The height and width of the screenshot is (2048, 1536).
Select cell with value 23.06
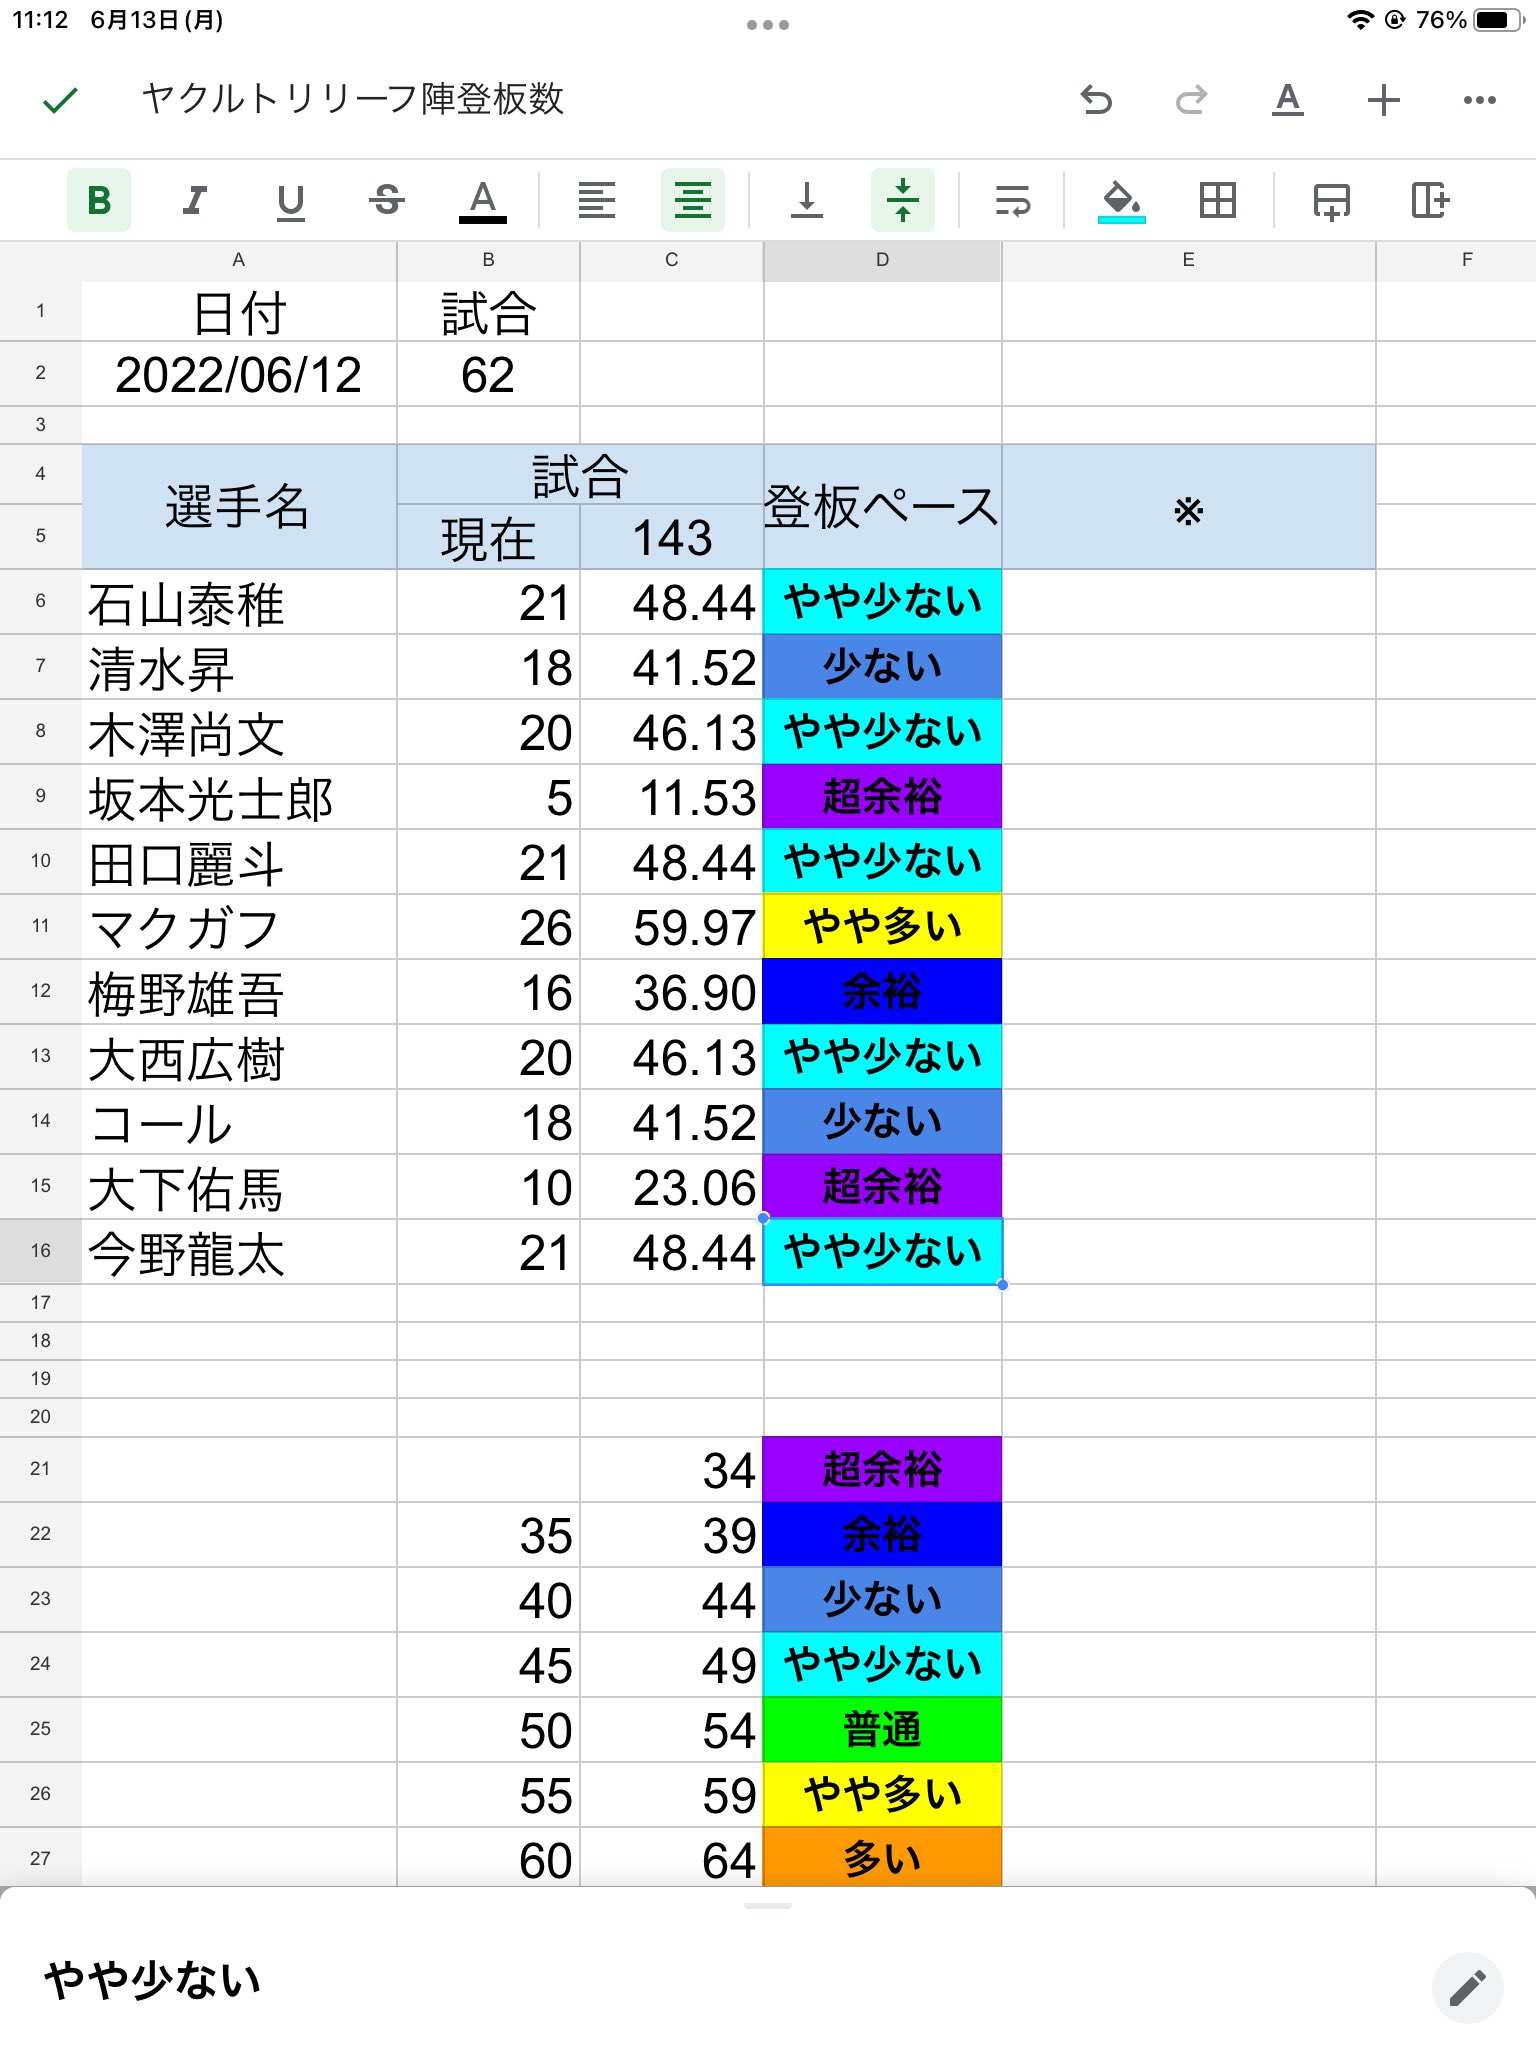coord(672,1187)
